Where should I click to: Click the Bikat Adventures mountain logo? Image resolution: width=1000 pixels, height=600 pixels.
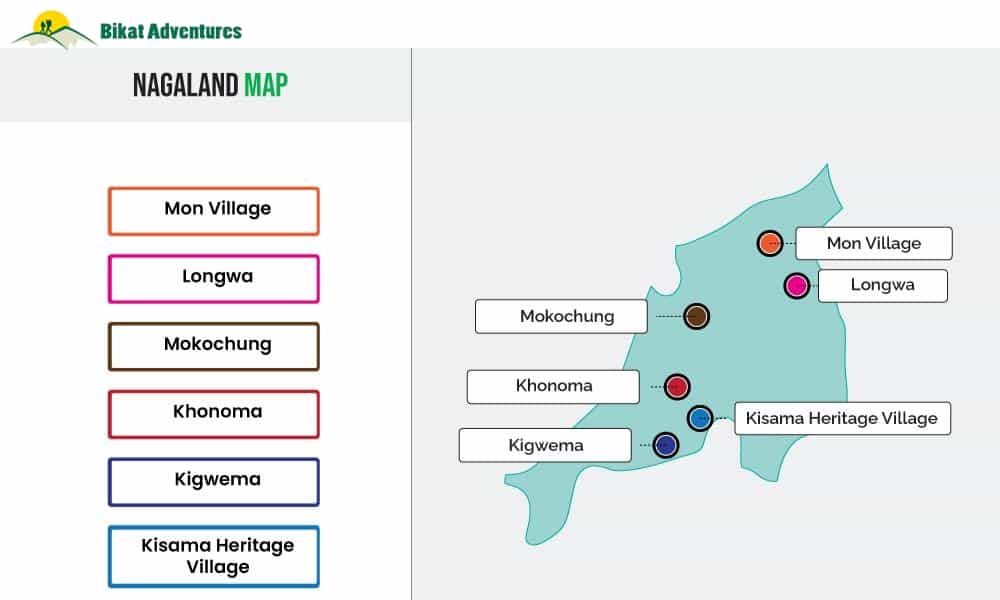(x=53, y=29)
